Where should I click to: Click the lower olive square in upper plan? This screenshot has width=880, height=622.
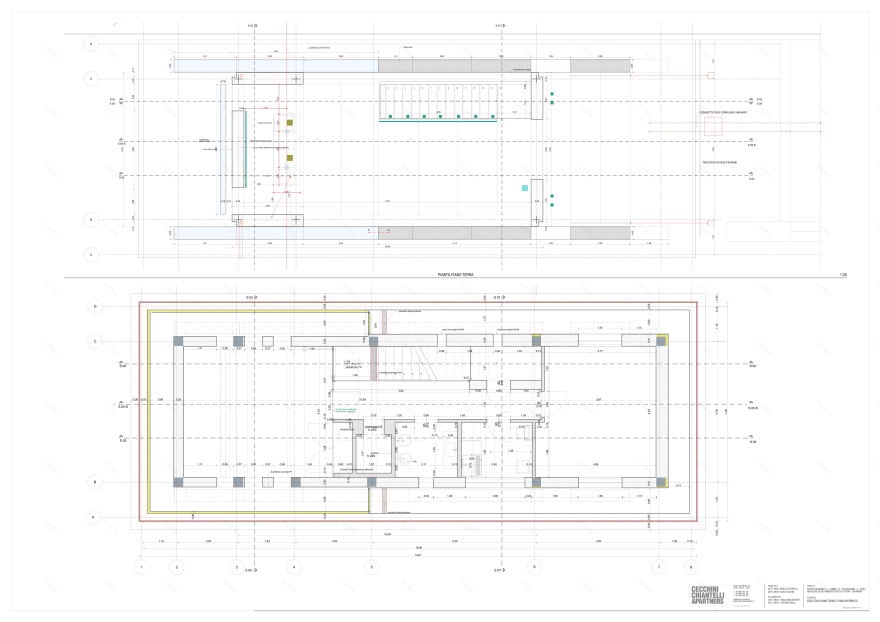(x=290, y=158)
